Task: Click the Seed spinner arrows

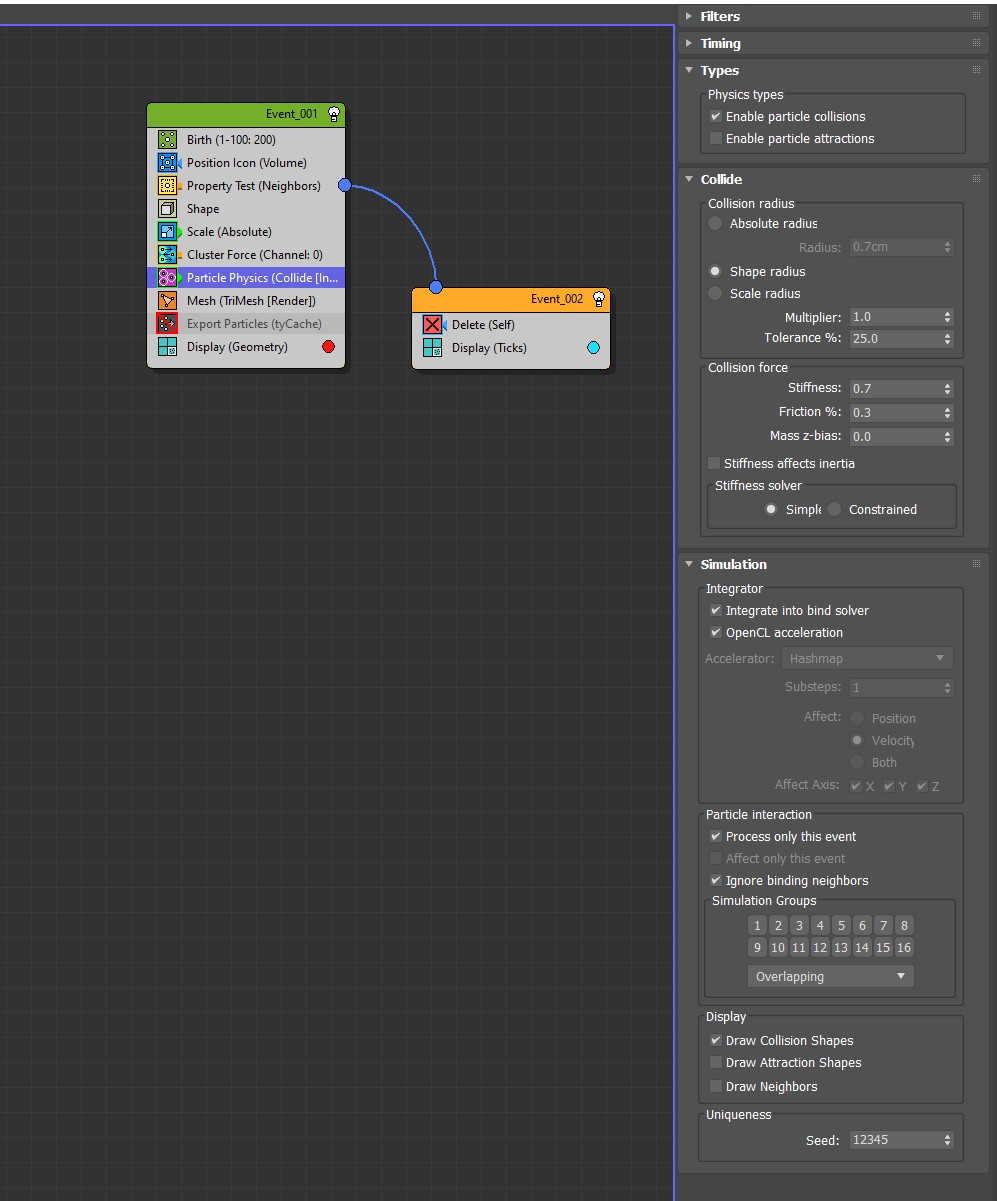Action: click(948, 1140)
